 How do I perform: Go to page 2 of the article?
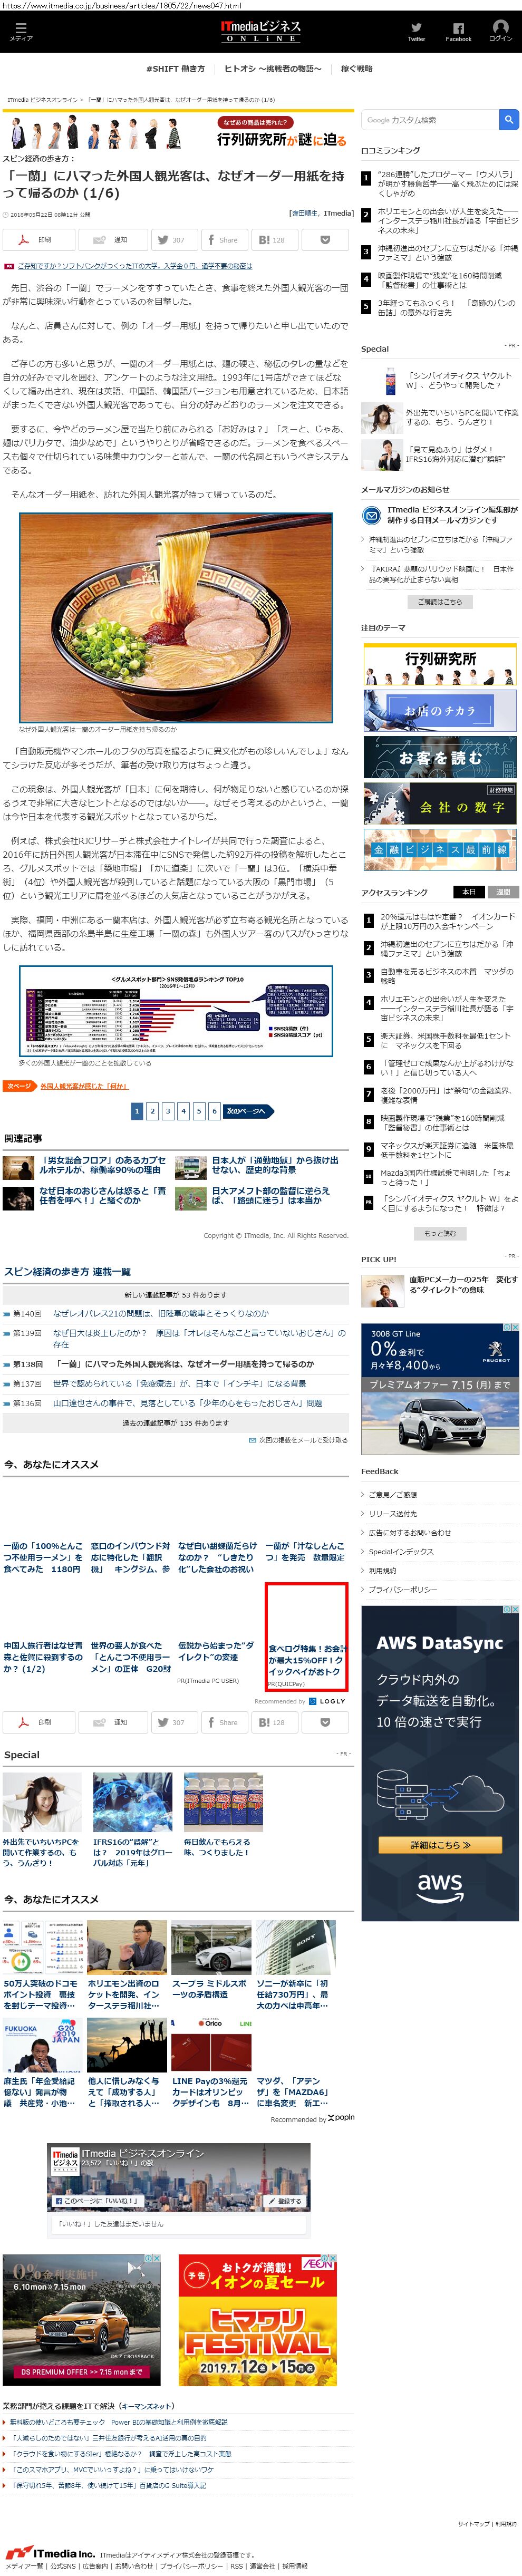click(x=152, y=1111)
